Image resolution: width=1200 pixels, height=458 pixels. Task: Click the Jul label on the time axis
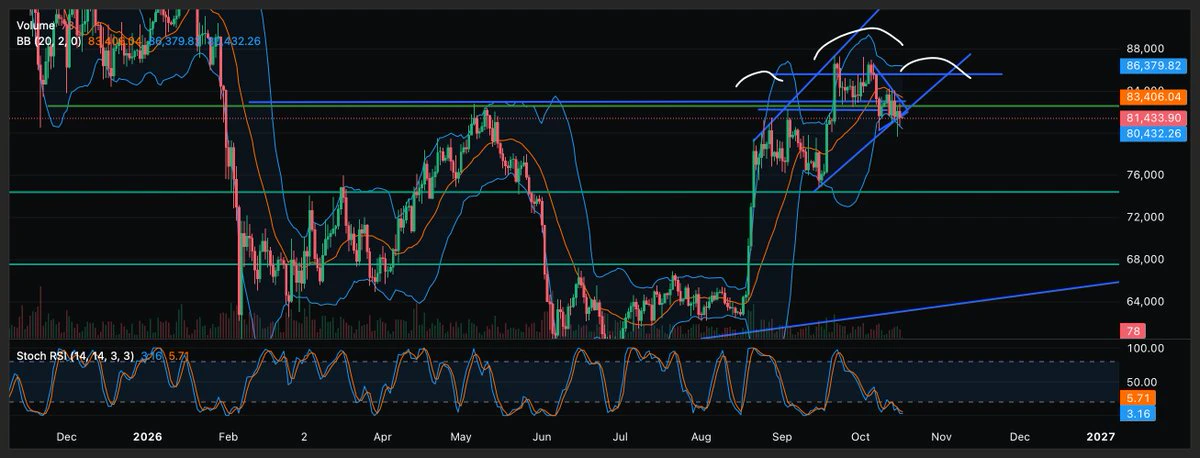click(620, 437)
